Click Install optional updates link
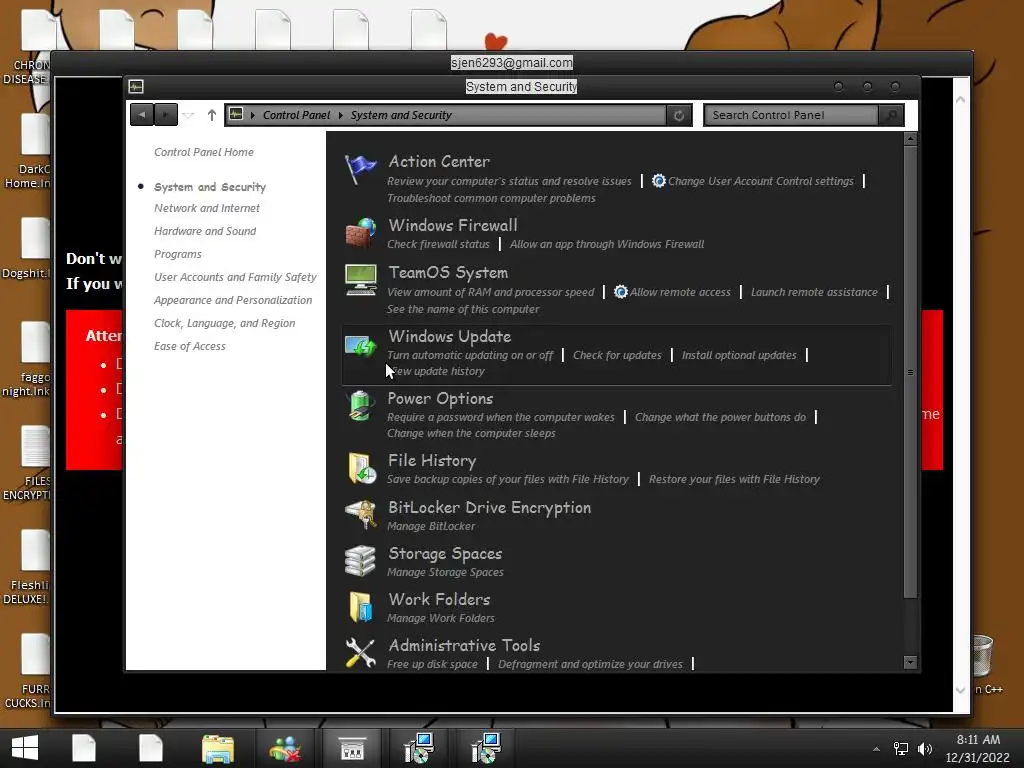Image resolution: width=1024 pixels, height=768 pixels. pos(739,355)
